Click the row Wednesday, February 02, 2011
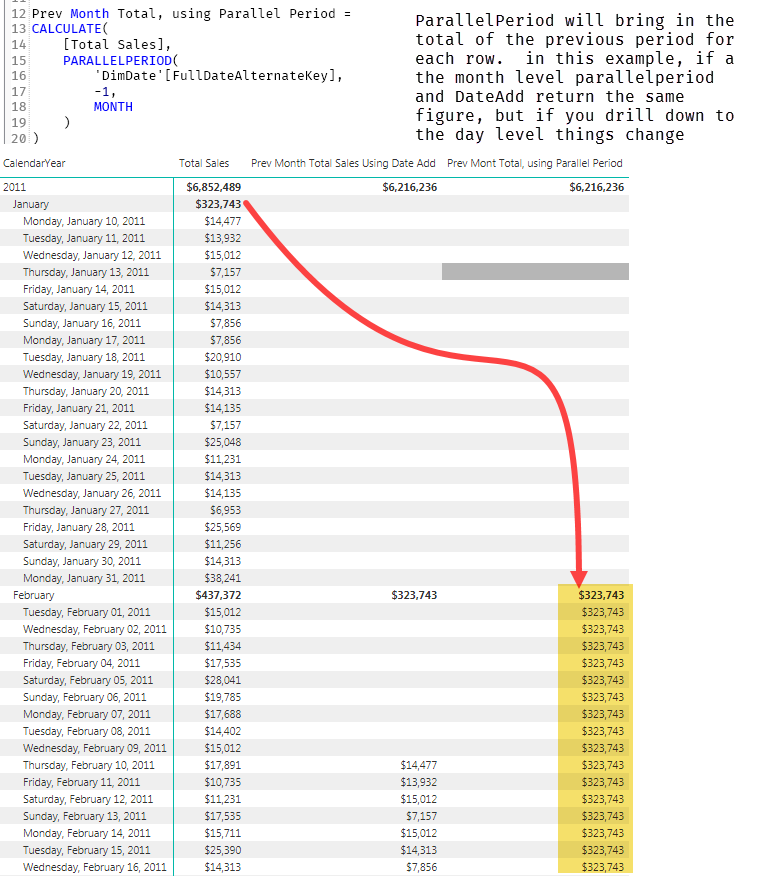This screenshot has width=764, height=876. [x=314, y=629]
